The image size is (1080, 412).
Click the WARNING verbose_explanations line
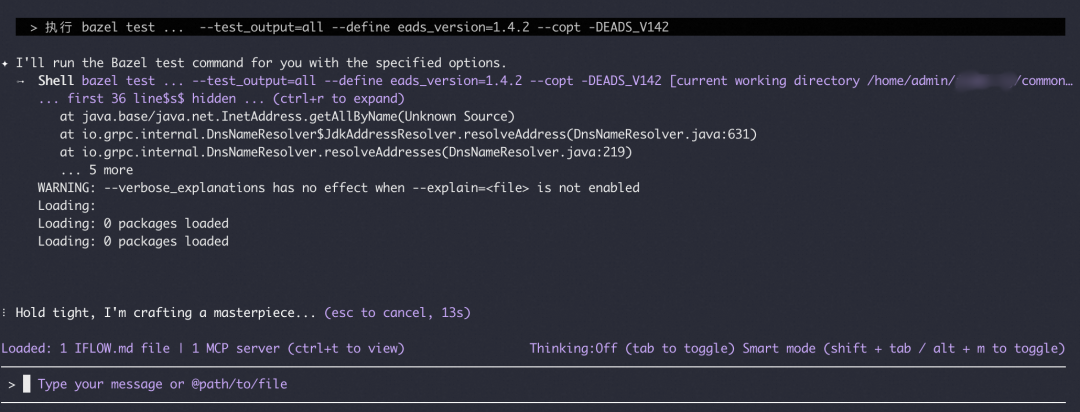click(338, 188)
